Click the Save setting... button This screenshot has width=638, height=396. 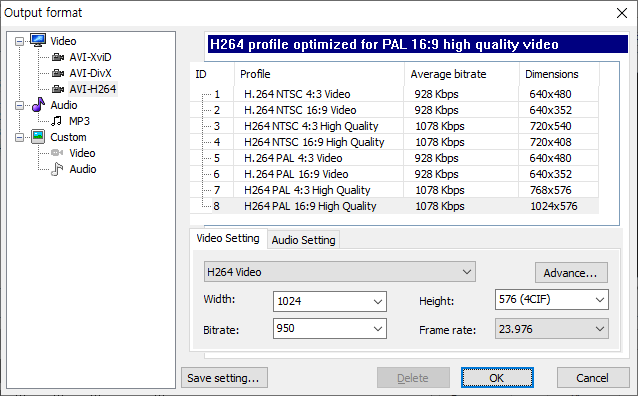[224, 378]
